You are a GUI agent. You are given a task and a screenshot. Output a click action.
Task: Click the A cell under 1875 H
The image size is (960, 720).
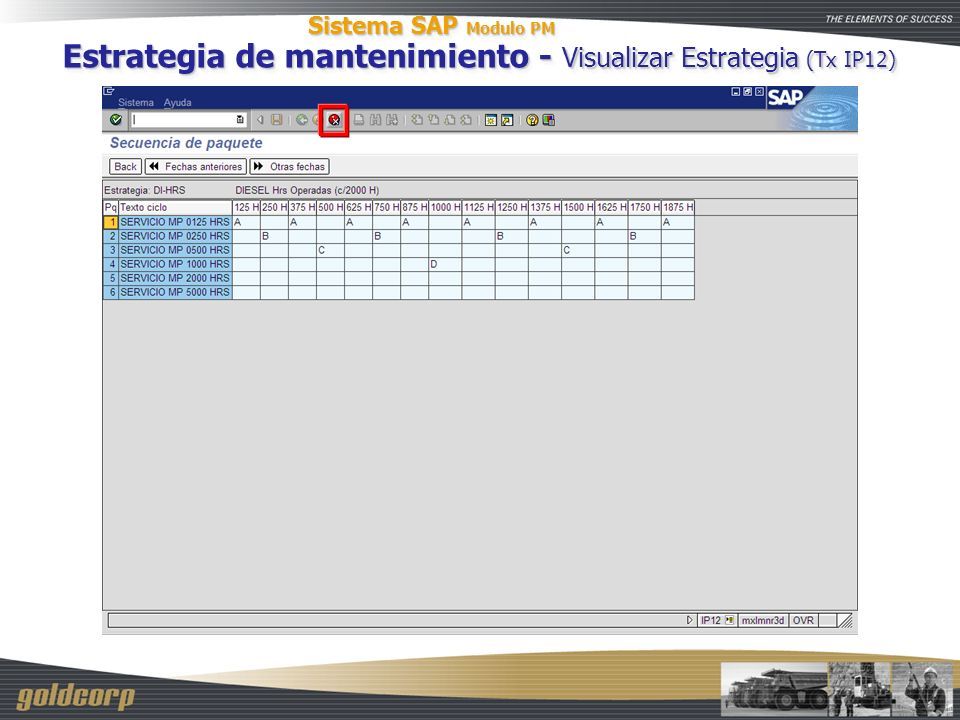pos(678,222)
